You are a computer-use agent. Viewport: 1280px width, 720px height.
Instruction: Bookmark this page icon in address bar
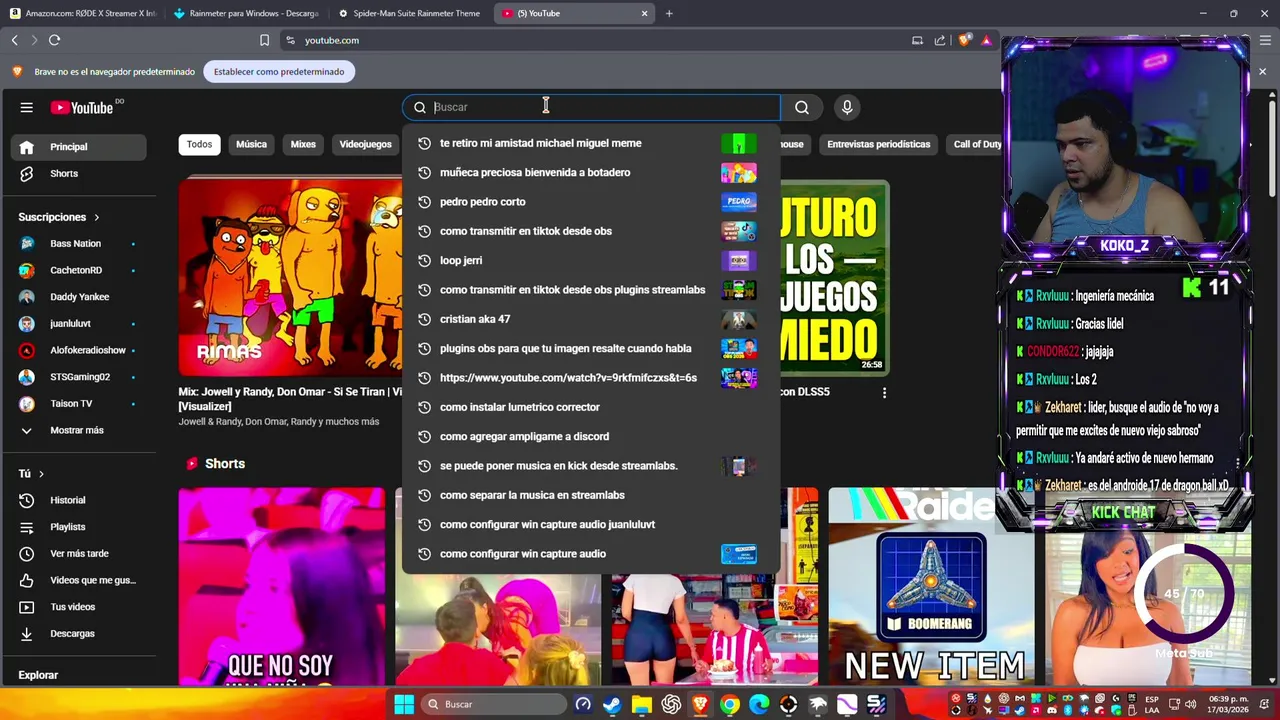point(264,40)
